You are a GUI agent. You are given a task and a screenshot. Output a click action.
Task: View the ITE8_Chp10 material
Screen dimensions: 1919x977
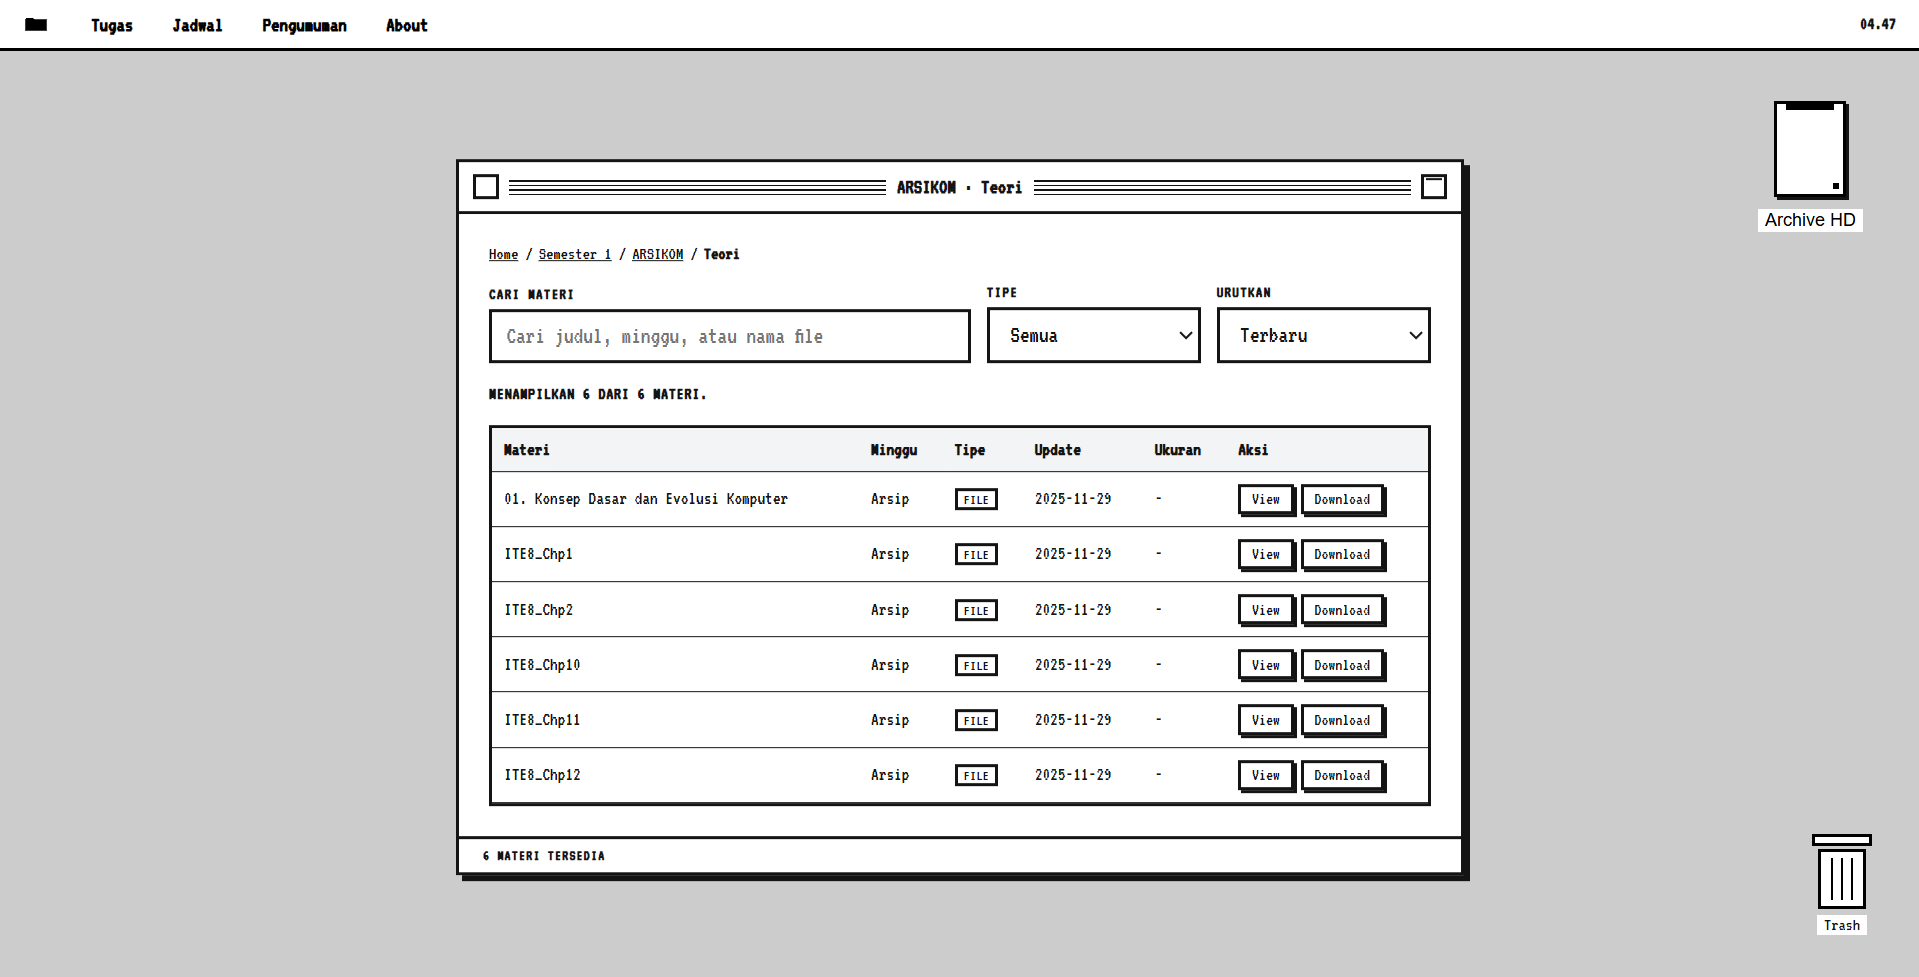(x=1265, y=665)
